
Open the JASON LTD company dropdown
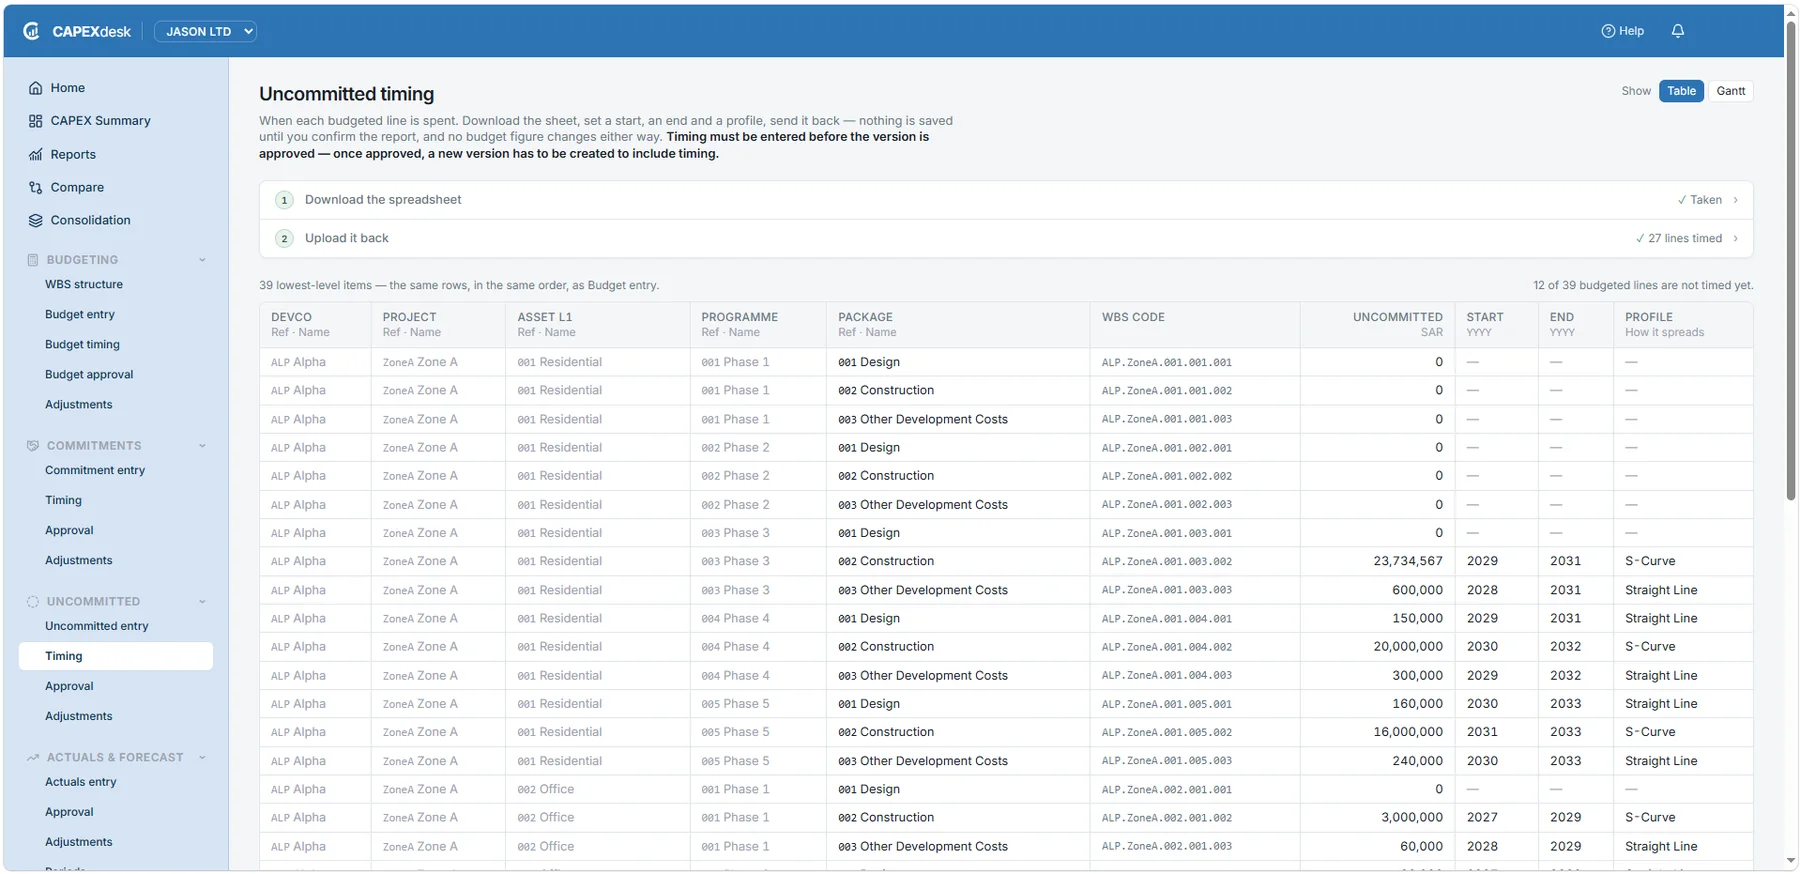pos(205,31)
